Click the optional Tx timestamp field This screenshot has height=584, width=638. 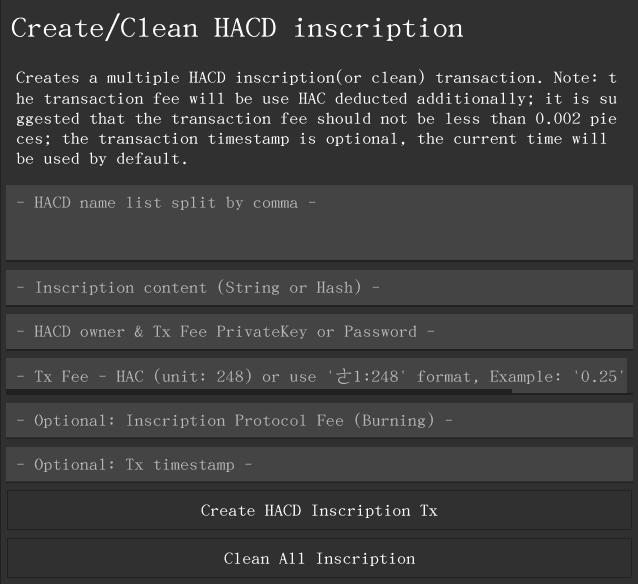tap(319, 465)
